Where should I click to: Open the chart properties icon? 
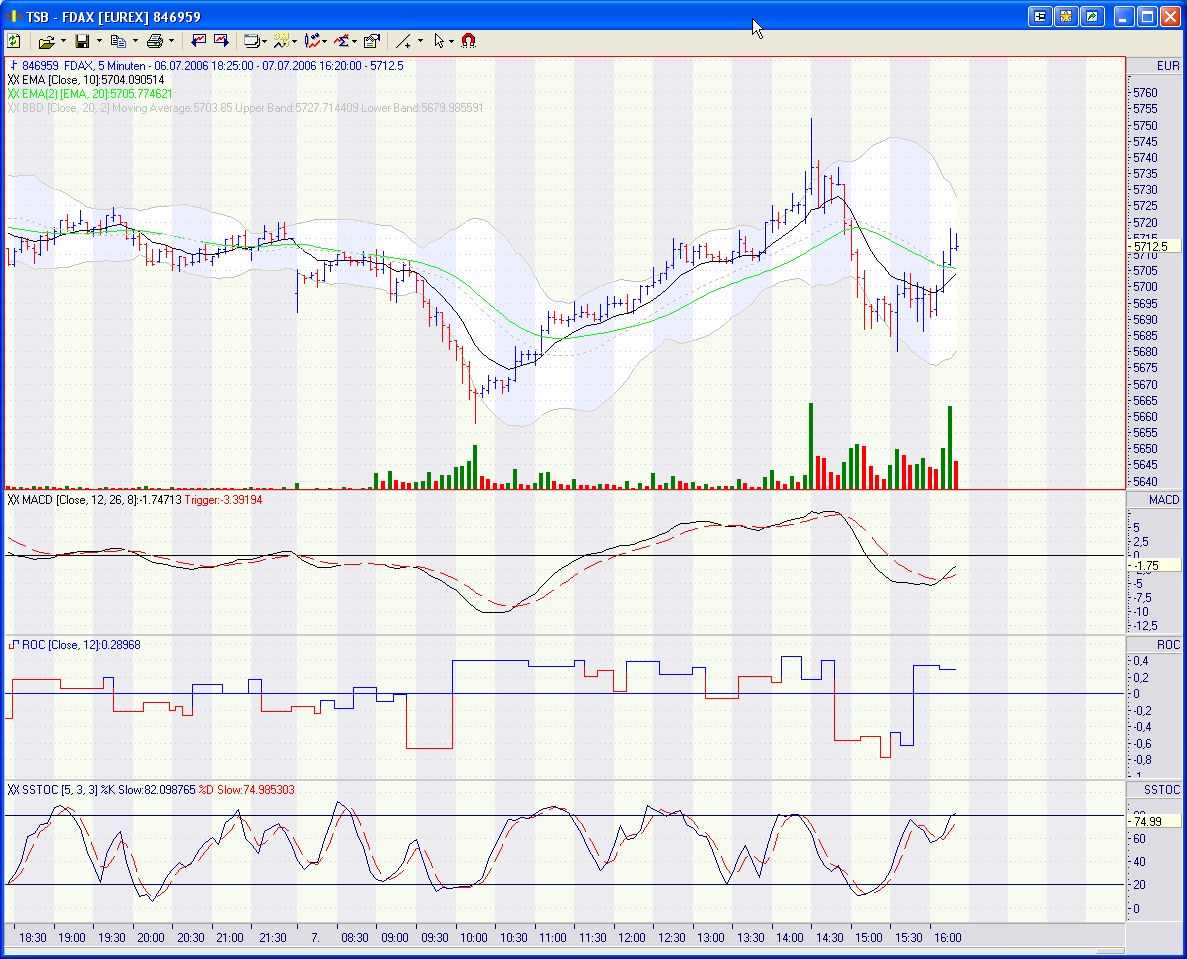[371, 41]
